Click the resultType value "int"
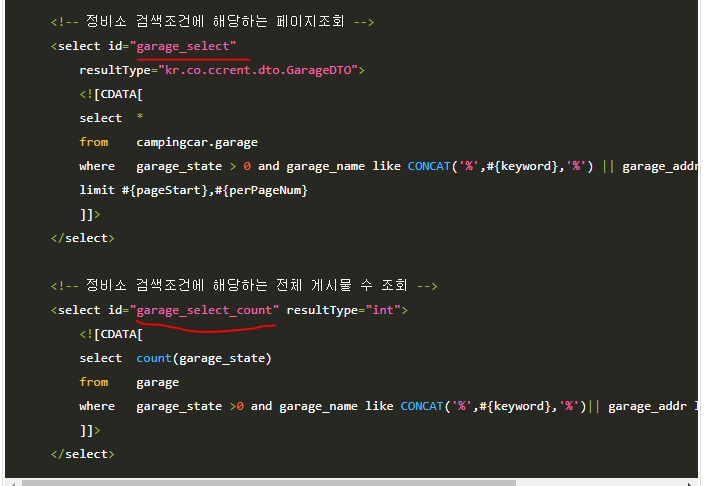 (x=383, y=310)
